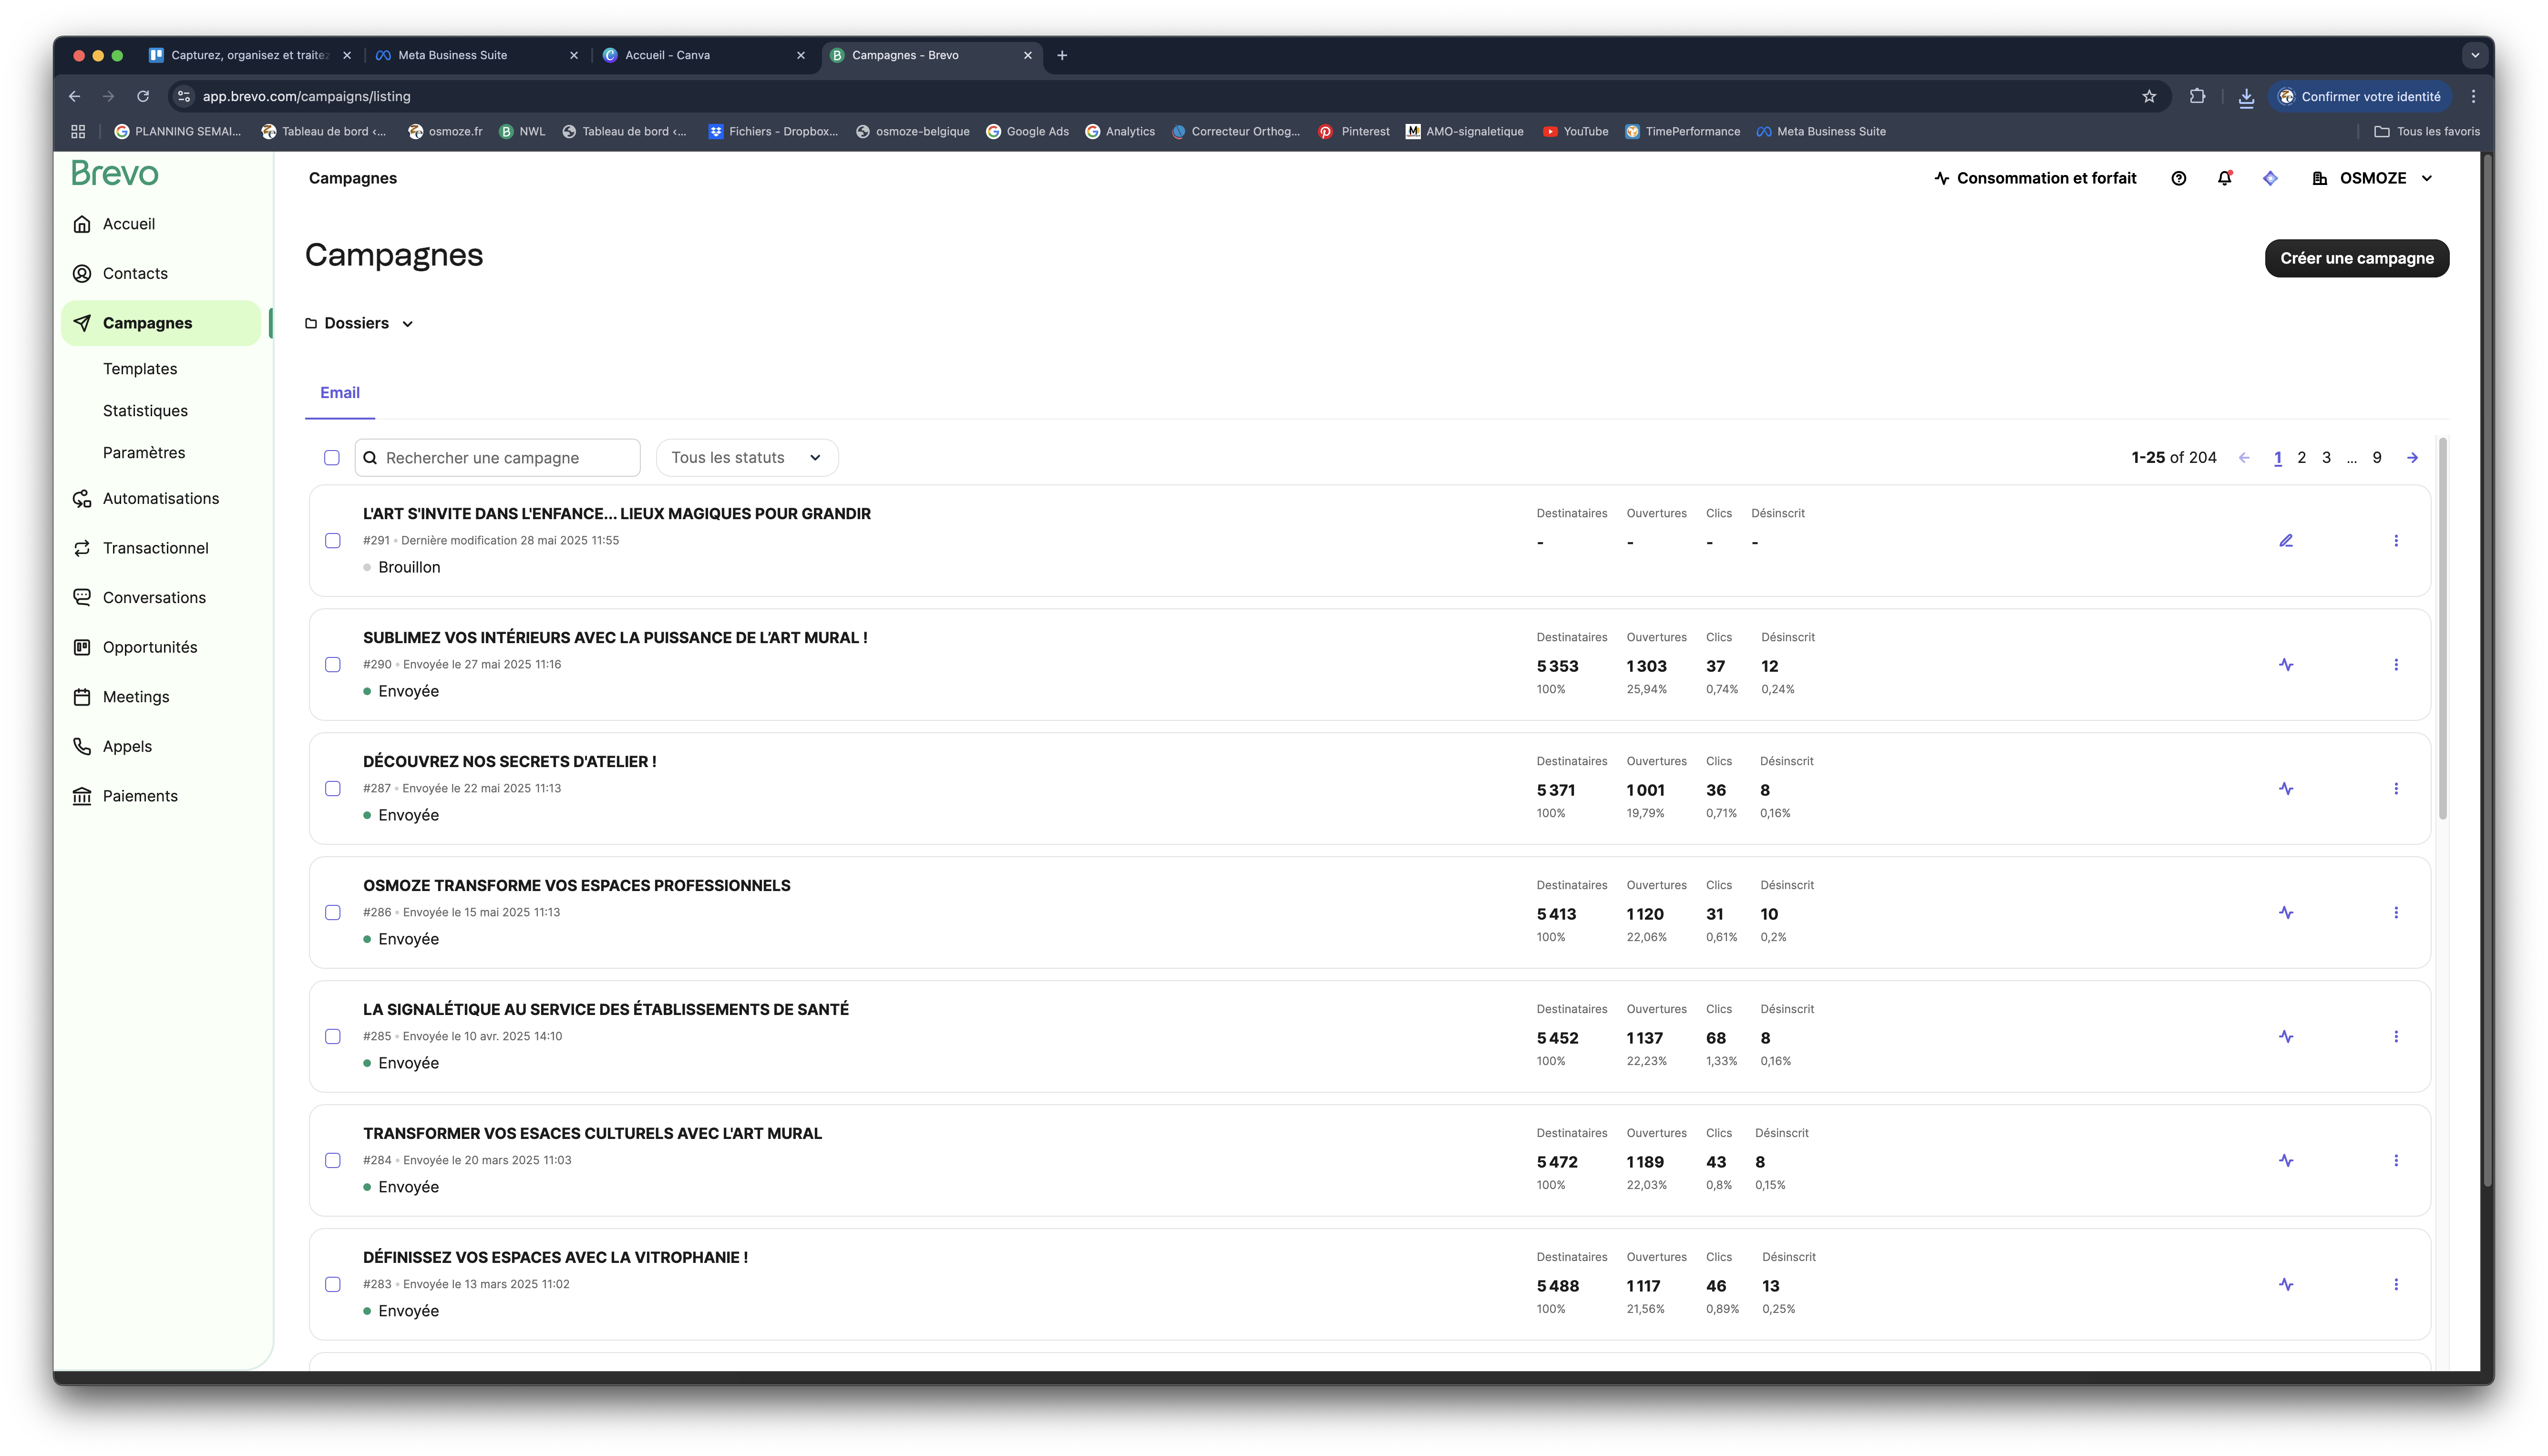Open the edit pencil for campaign #291
2548x1456 pixels.
coord(2286,541)
